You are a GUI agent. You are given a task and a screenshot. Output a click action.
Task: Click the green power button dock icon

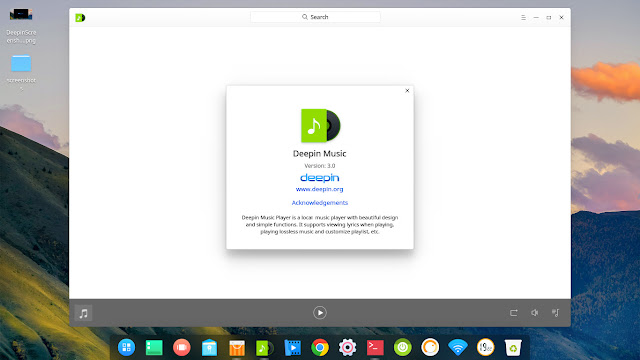coord(402,347)
